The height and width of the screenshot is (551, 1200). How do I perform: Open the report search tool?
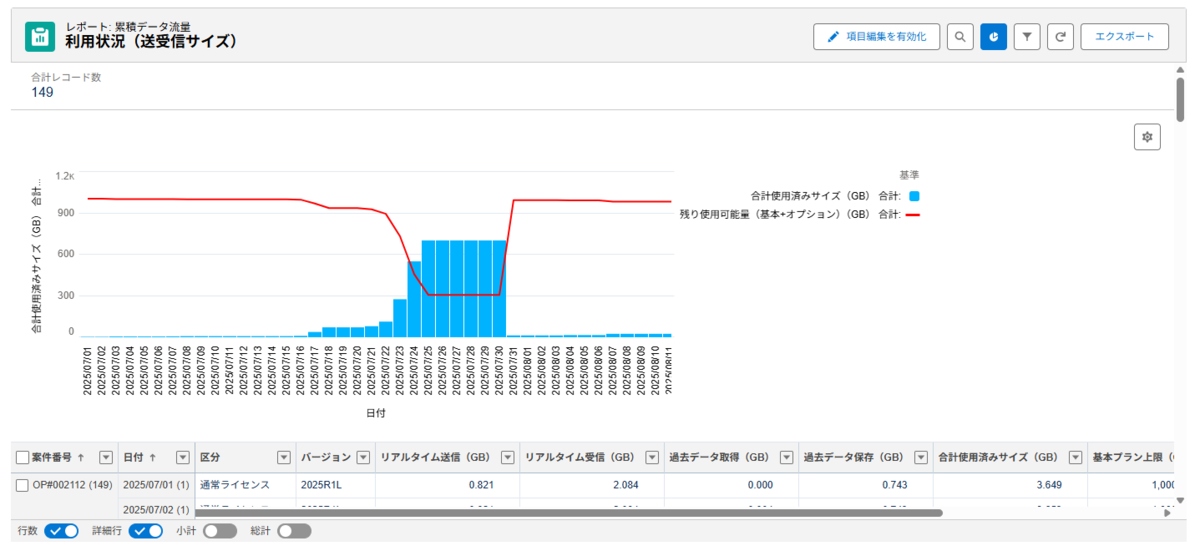tap(960, 37)
